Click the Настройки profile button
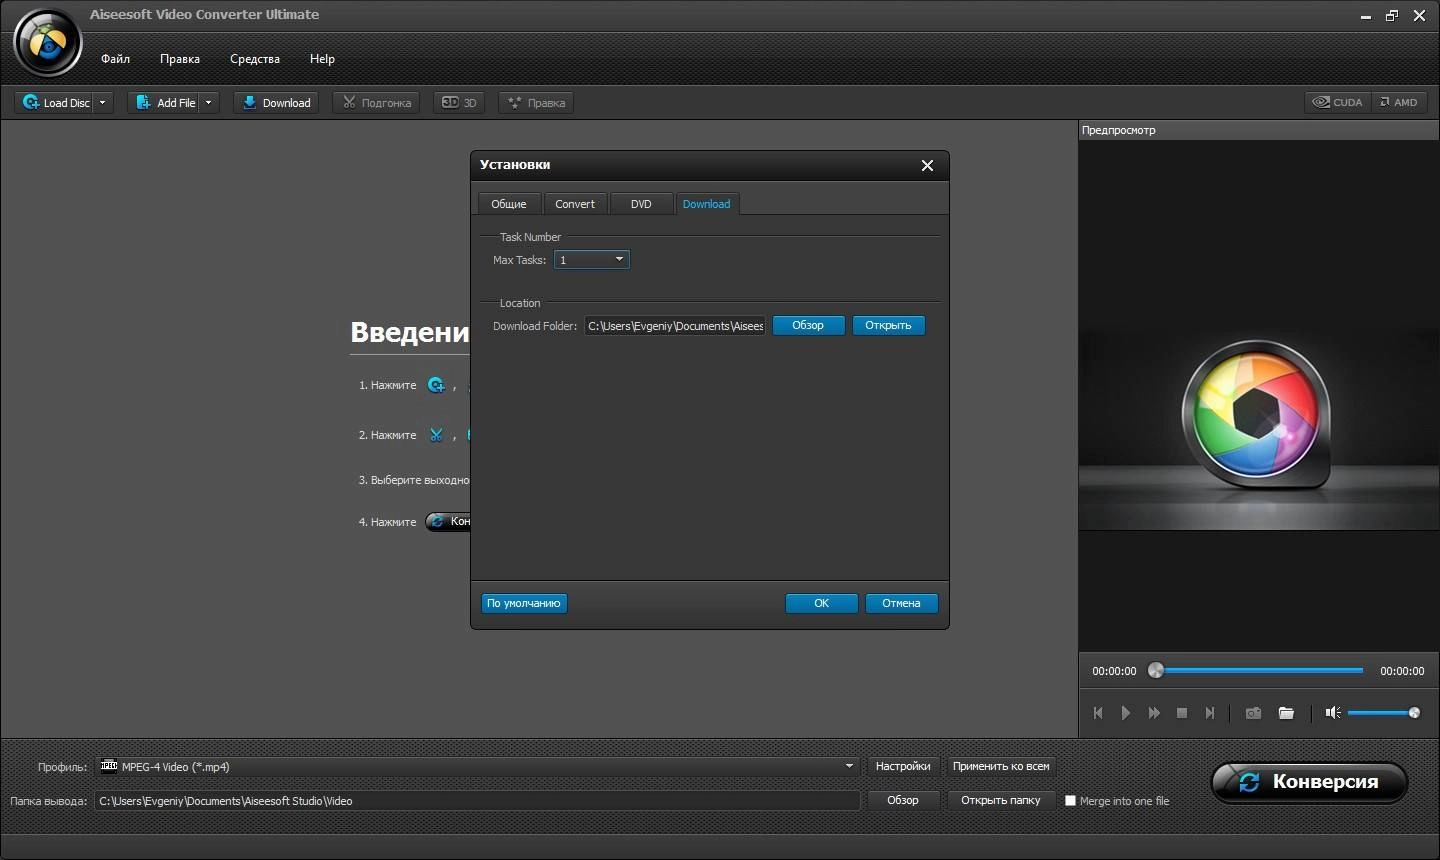Viewport: 1440px width, 860px height. 903,767
